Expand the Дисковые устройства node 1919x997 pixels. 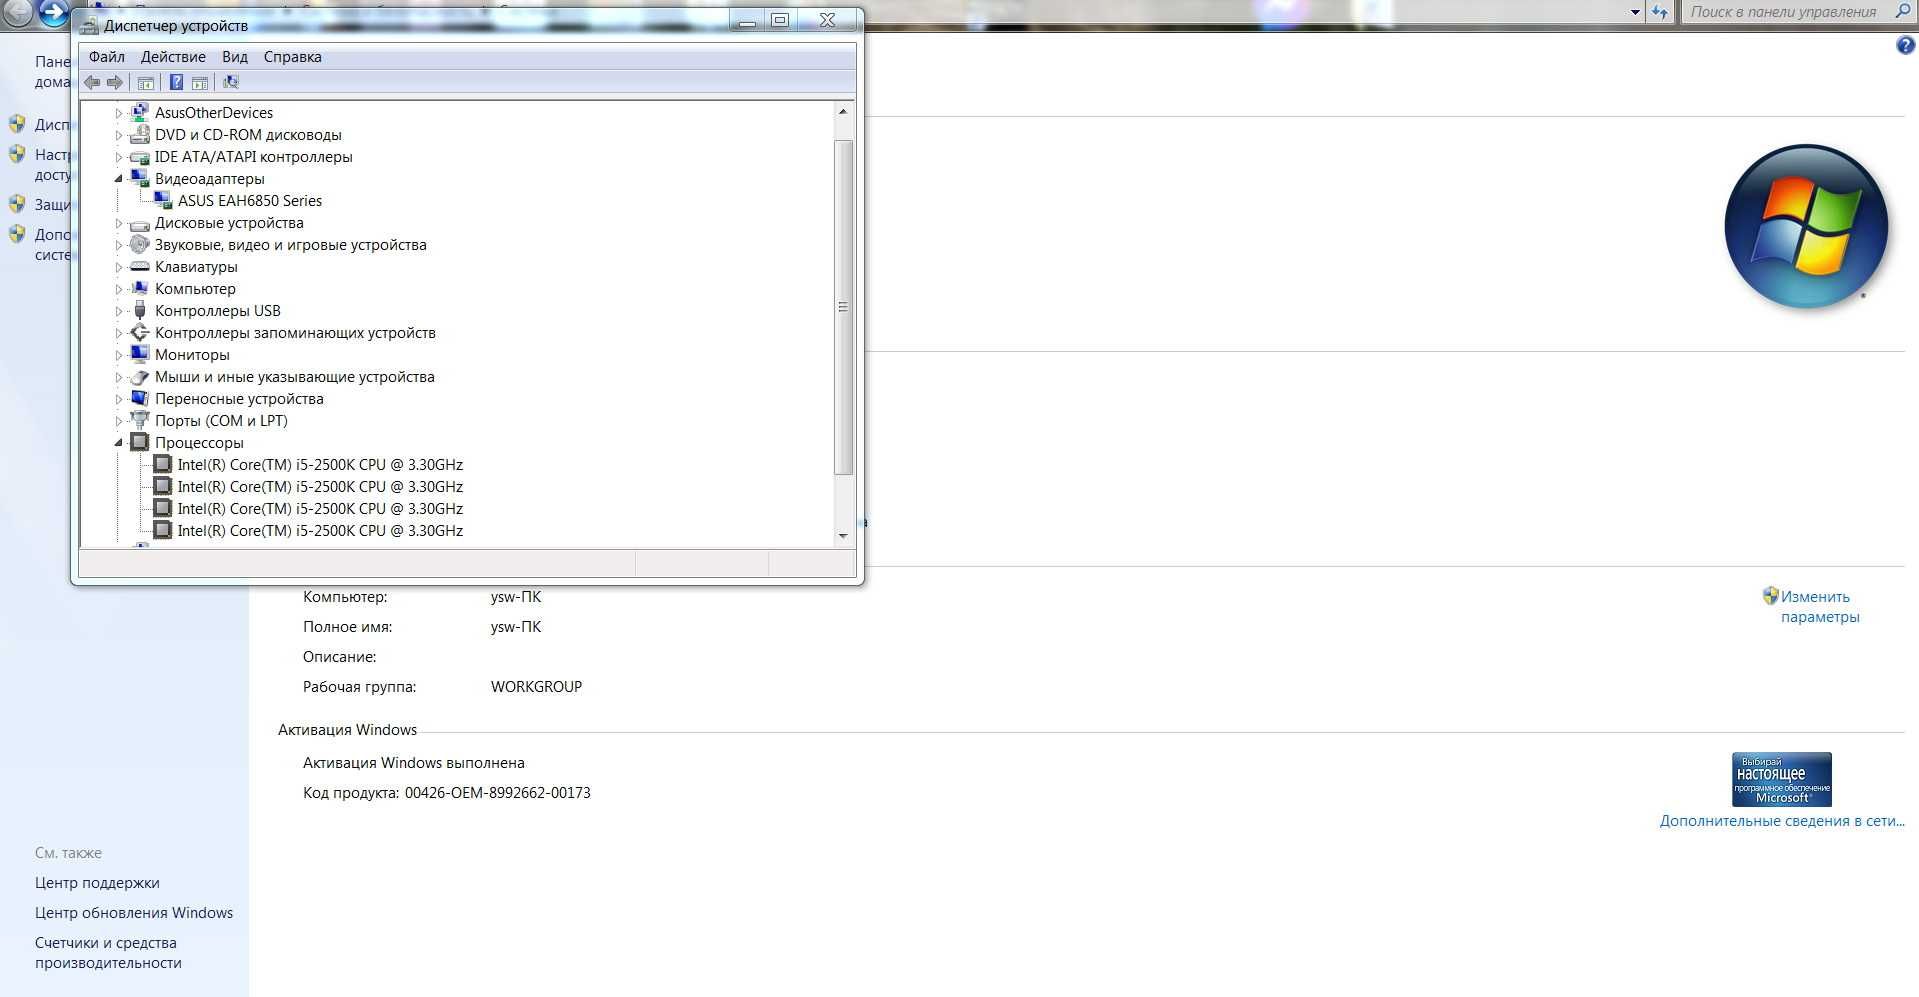point(119,223)
